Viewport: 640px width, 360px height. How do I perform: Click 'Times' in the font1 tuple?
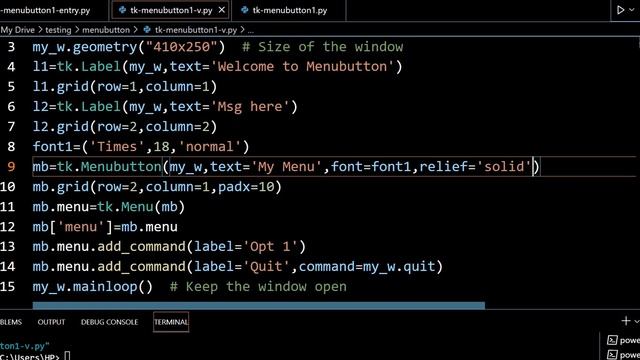coord(117,147)
